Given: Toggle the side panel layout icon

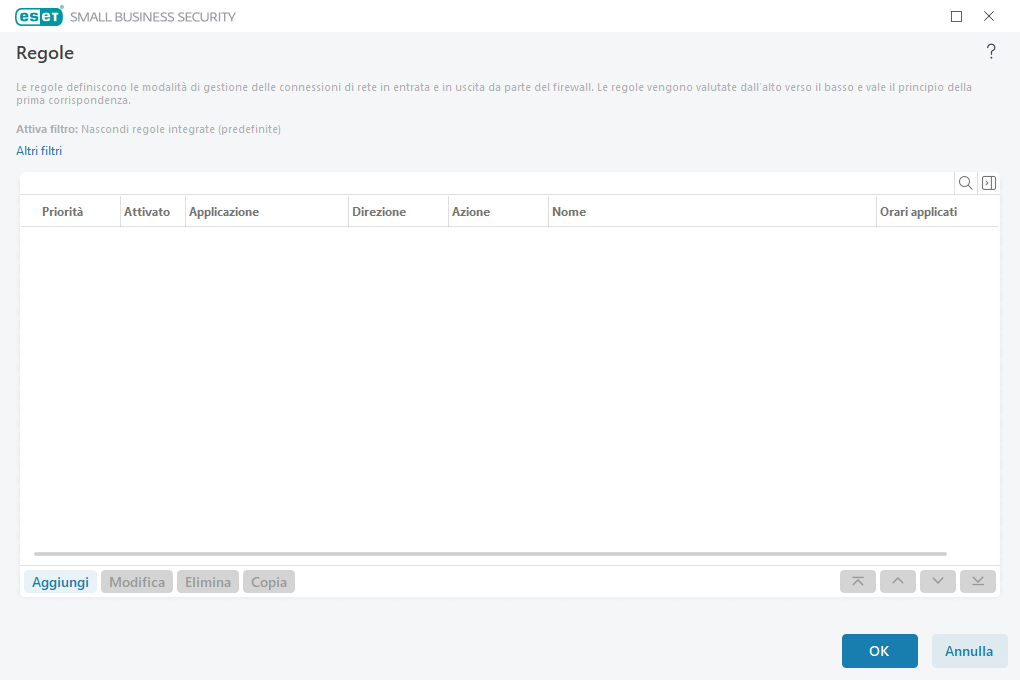Looking at the screenshot, I should [989, 182].
